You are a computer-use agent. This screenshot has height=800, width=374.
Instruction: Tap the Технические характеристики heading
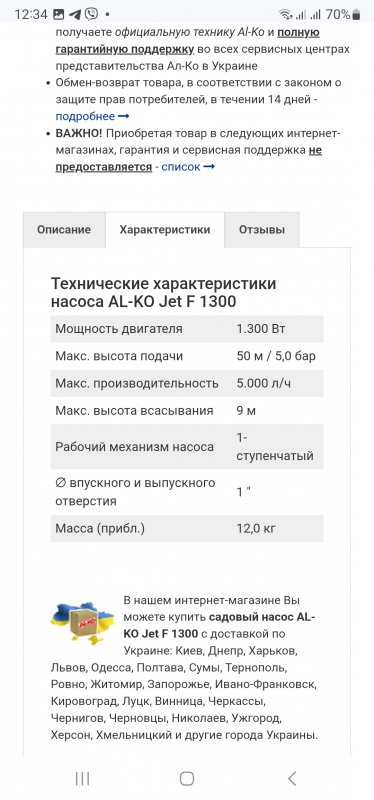tap(163, 292)
